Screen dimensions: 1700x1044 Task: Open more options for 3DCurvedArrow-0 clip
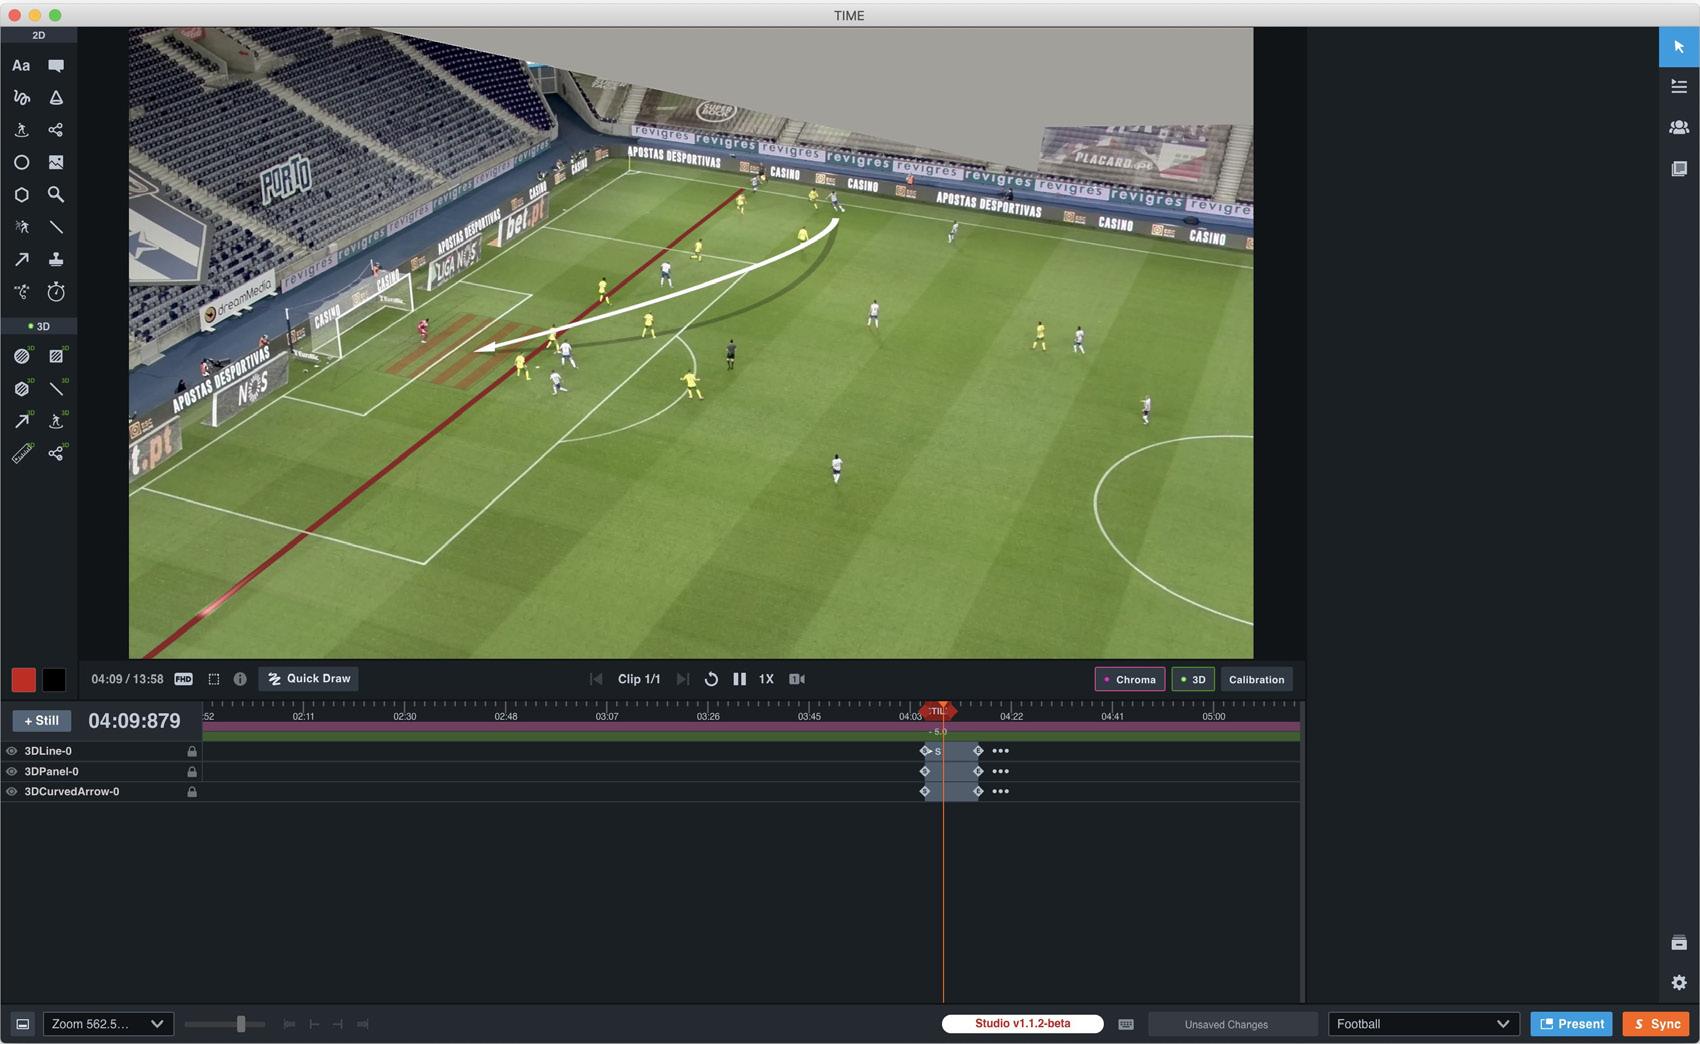tap(1000, 792)
